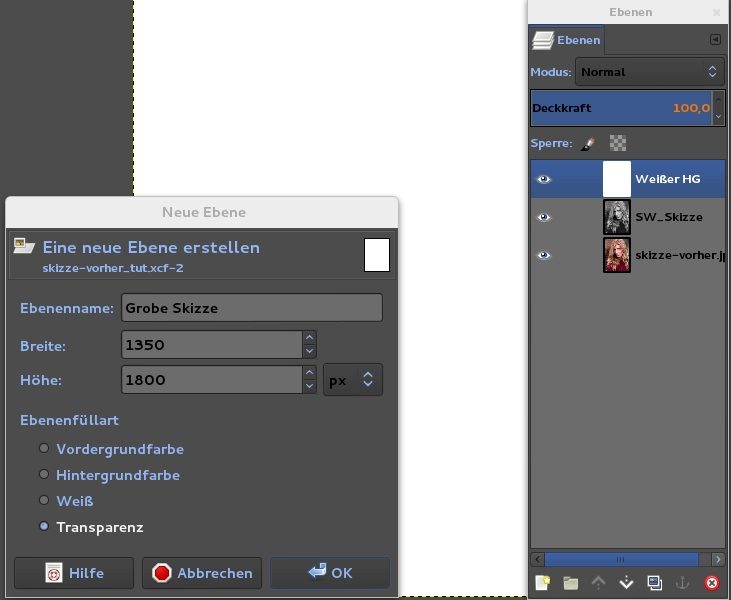Create a new layer from the bottom toolbar

click(x=543, y=582)
